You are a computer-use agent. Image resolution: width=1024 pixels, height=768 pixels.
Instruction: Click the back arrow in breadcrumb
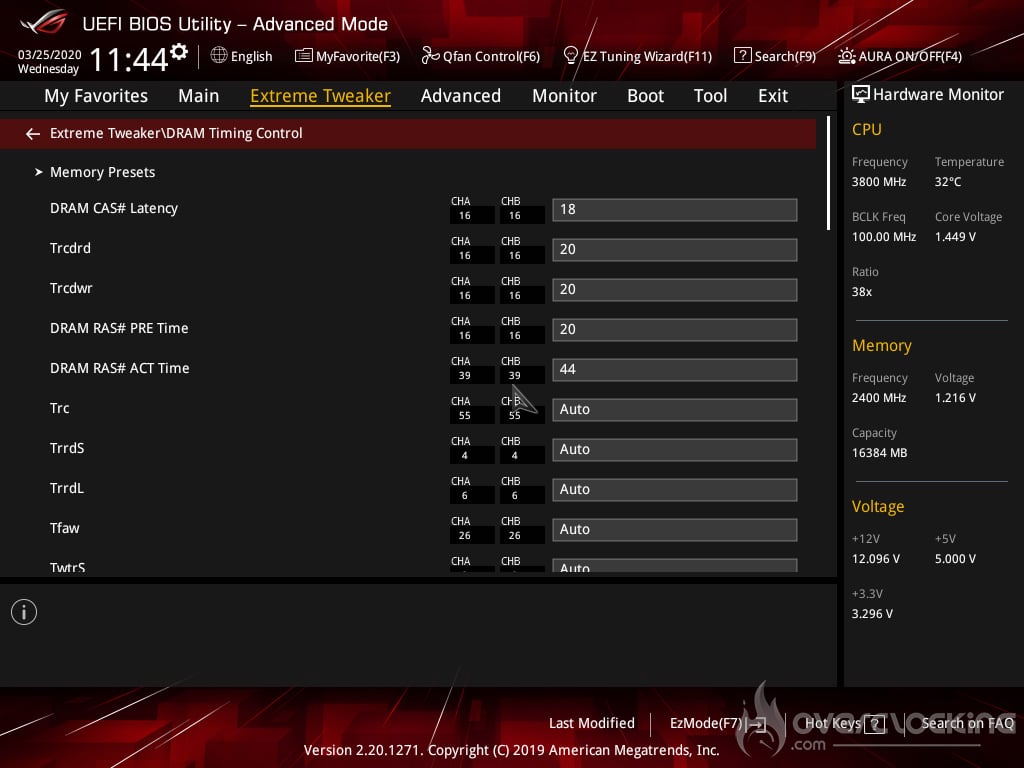click(33, 134)
